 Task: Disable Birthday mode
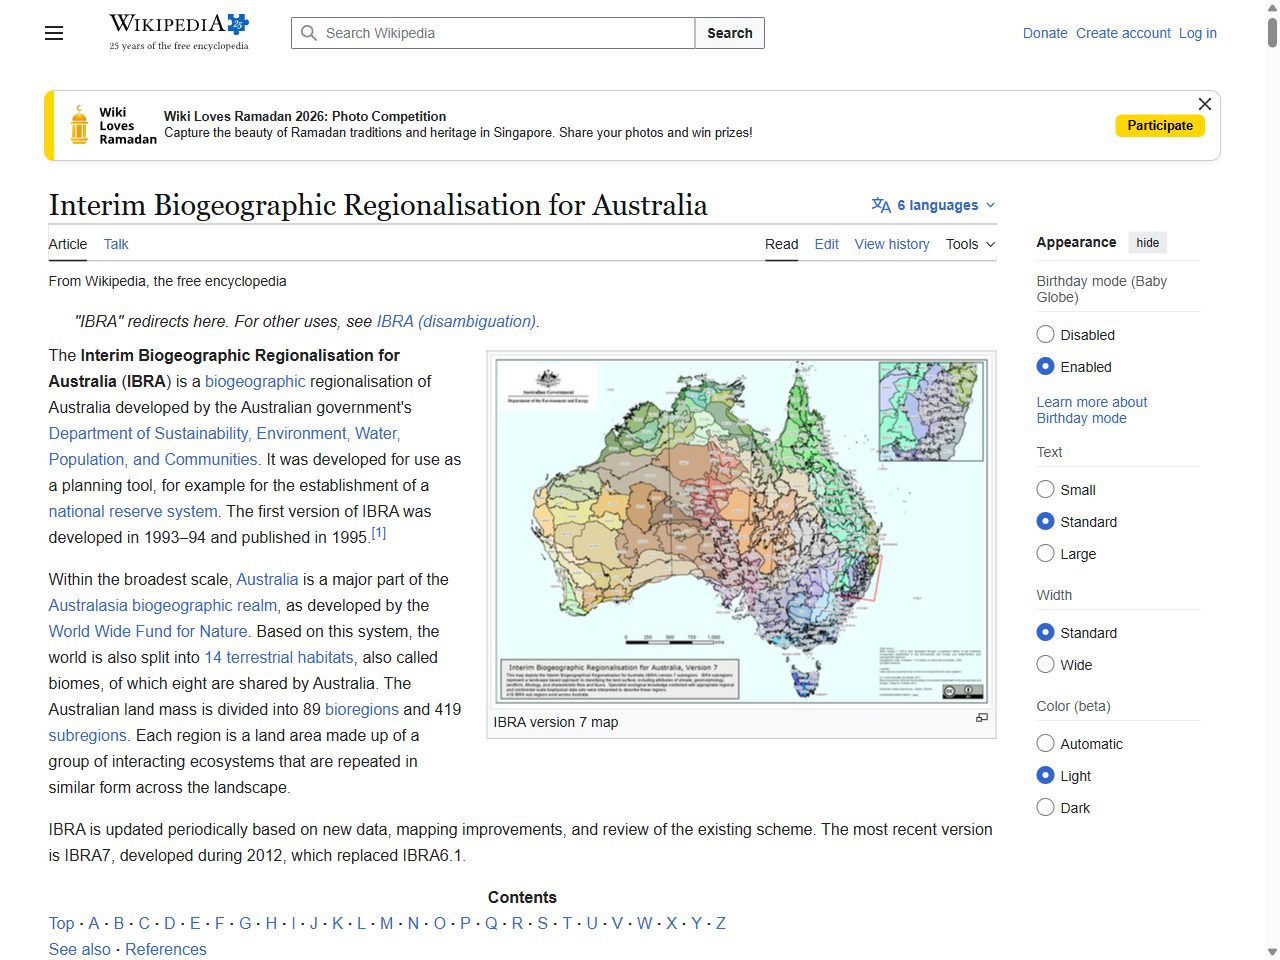click(1045, 334)
